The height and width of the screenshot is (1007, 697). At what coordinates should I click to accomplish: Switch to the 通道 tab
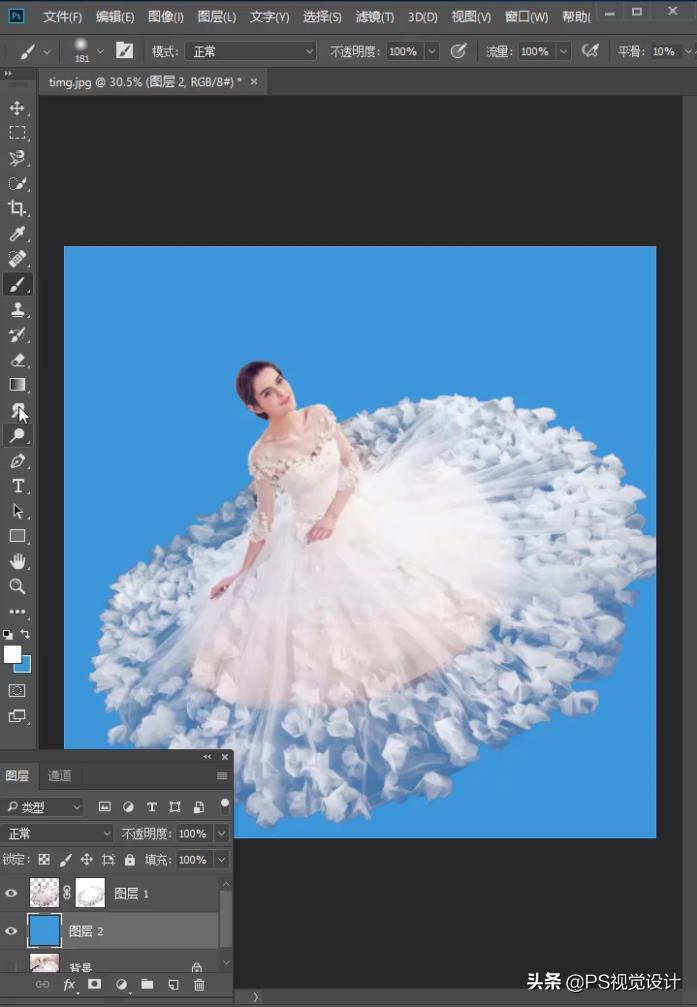[x=59, y=776]
